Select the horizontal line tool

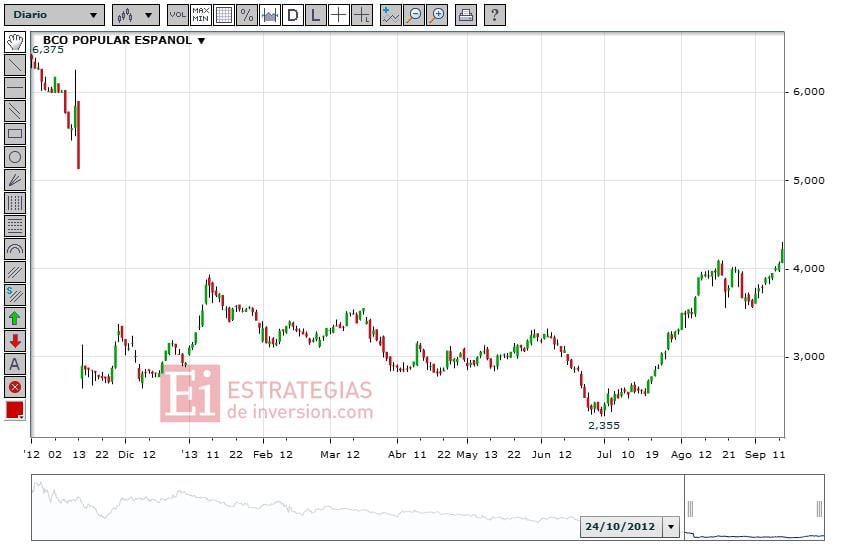click(15, 88)
